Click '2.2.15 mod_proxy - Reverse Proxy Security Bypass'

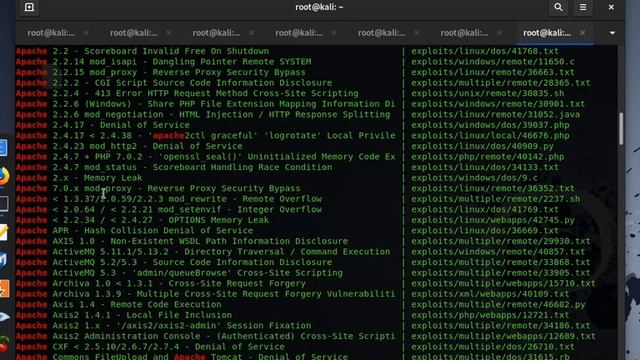[x=179, y=72]
